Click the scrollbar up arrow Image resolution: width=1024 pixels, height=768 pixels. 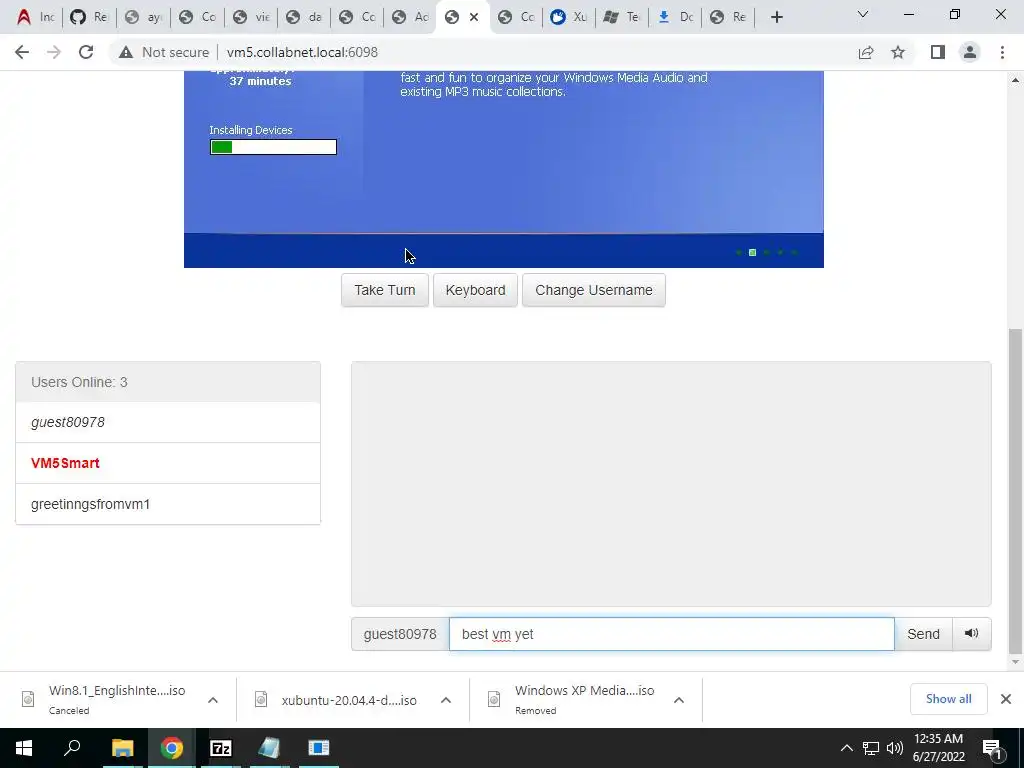tap(1015, 80)
